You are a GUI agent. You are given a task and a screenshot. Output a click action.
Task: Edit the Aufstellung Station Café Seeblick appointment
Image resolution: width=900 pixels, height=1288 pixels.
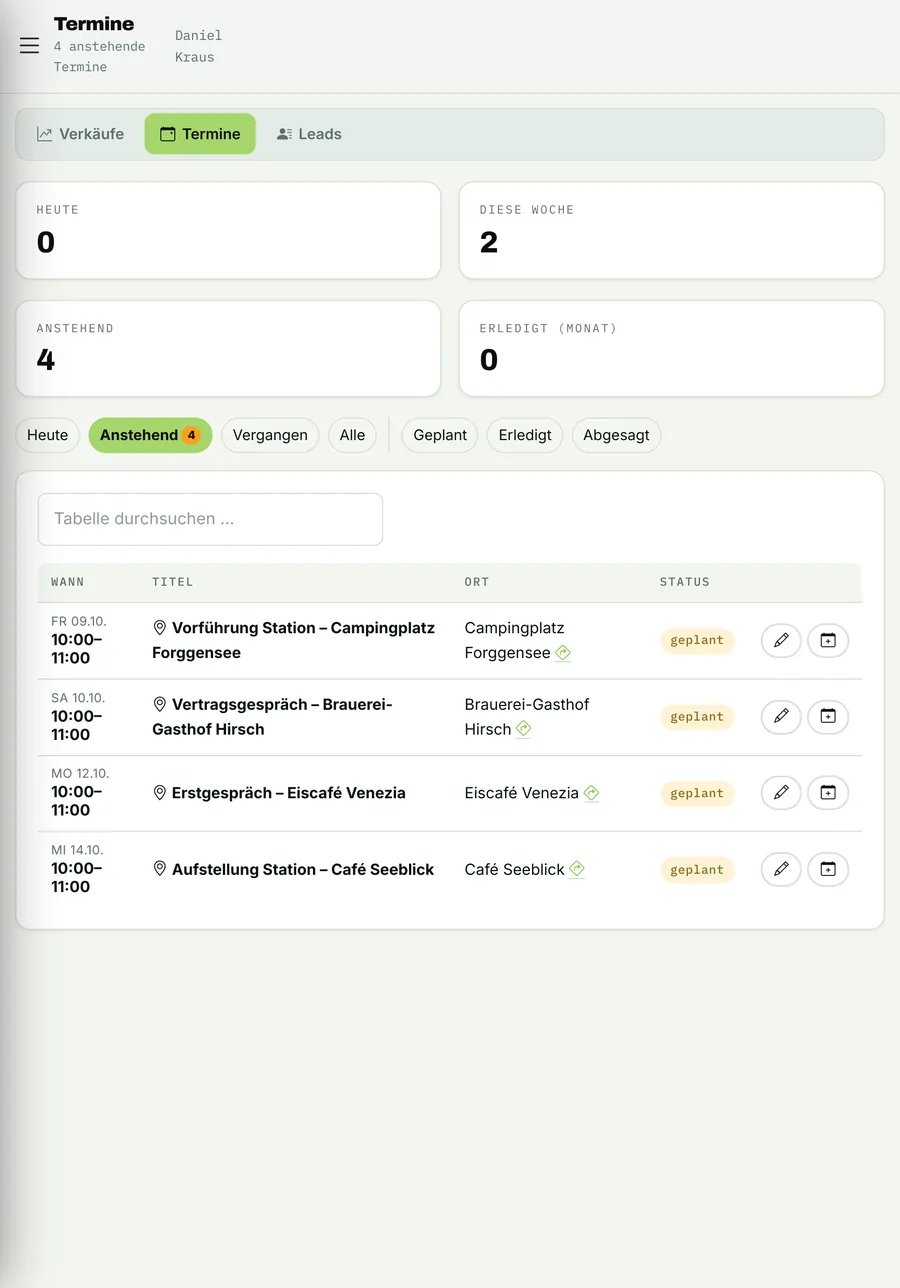click(781, 870)
